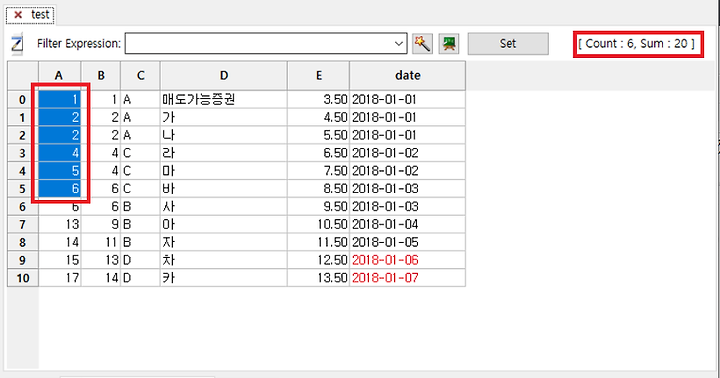720x378 pixels.
Task: Select row header 1
Action: coord(23,118)
